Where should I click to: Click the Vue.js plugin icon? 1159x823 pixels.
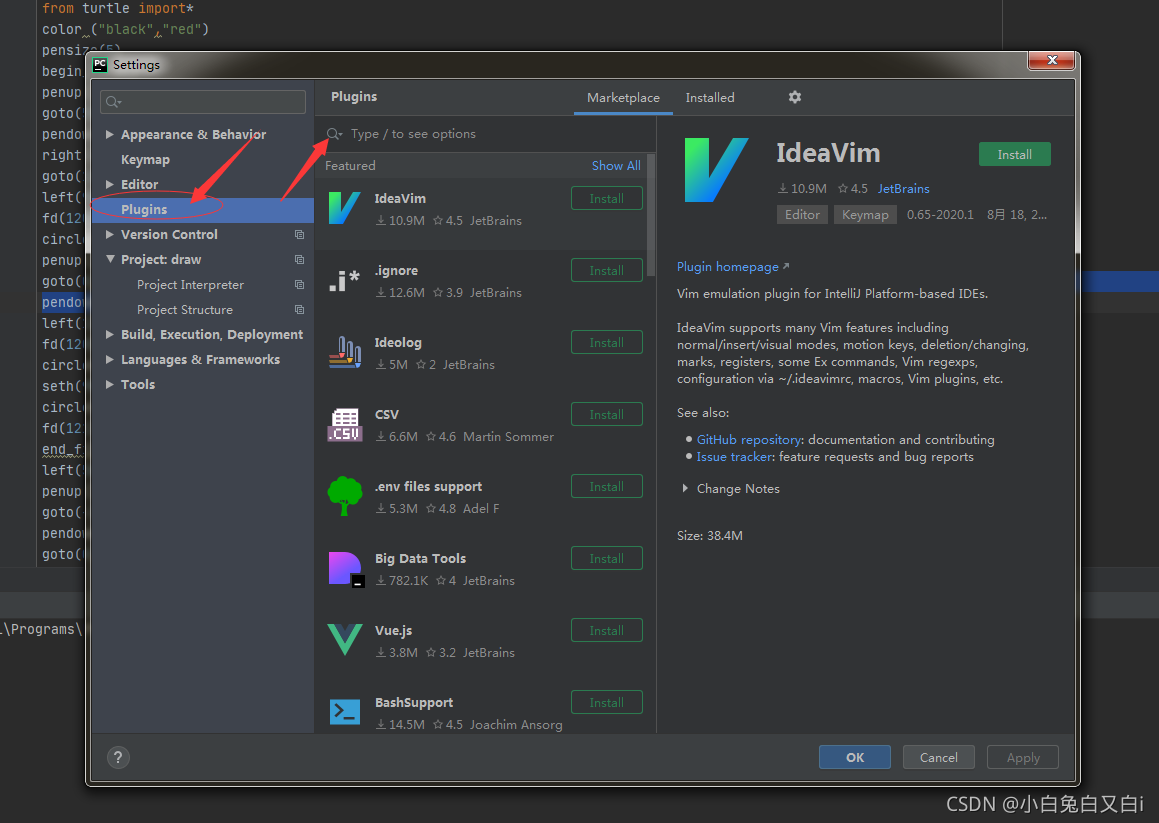pyautogui.click(x=344, y=640)
